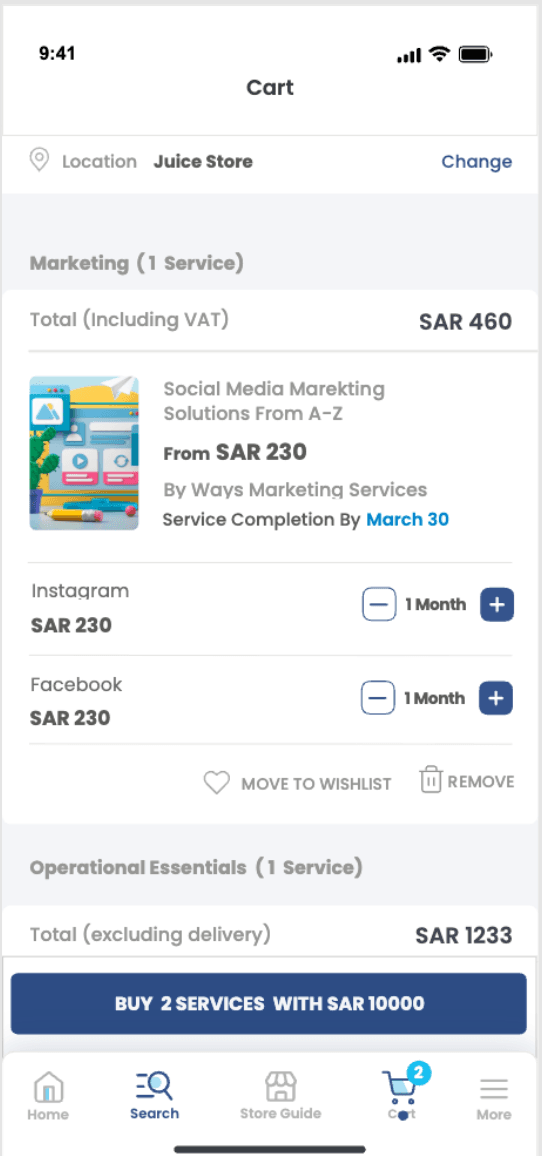542x1156 pixels.
Task: Decrease Instagram duration with minus button
Action: pyautogui.click(x=378, y=605)
